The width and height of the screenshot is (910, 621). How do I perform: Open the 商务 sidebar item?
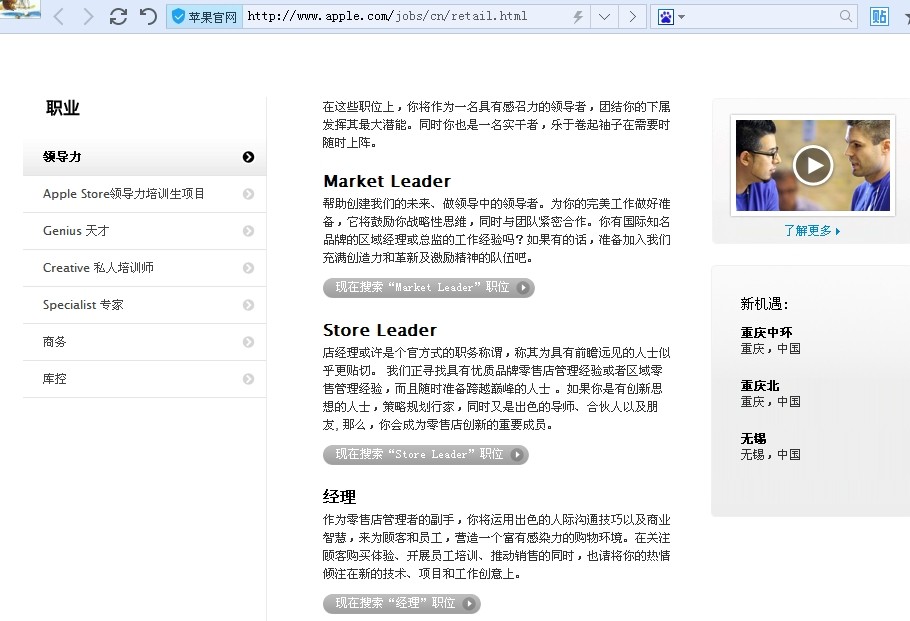[x=145, y=342]
